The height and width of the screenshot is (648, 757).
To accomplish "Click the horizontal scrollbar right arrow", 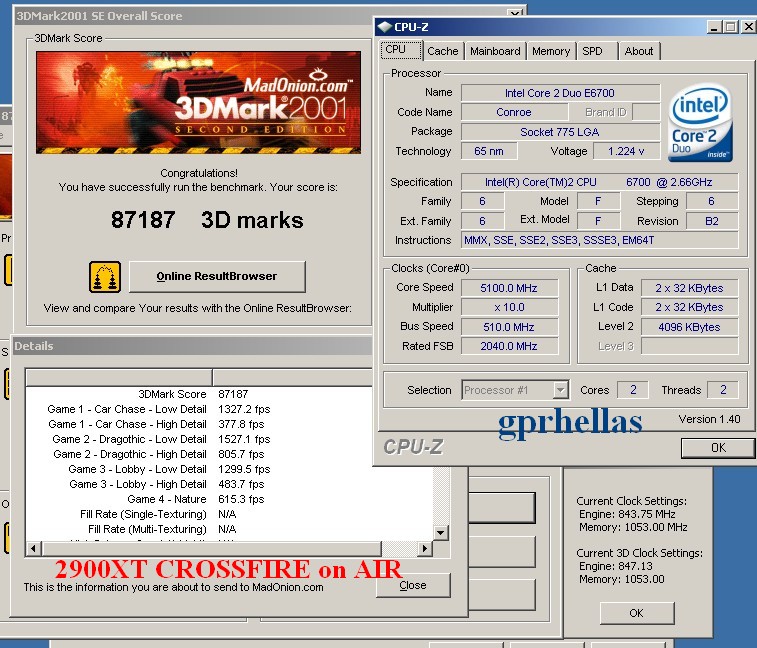I will point(424,549).
